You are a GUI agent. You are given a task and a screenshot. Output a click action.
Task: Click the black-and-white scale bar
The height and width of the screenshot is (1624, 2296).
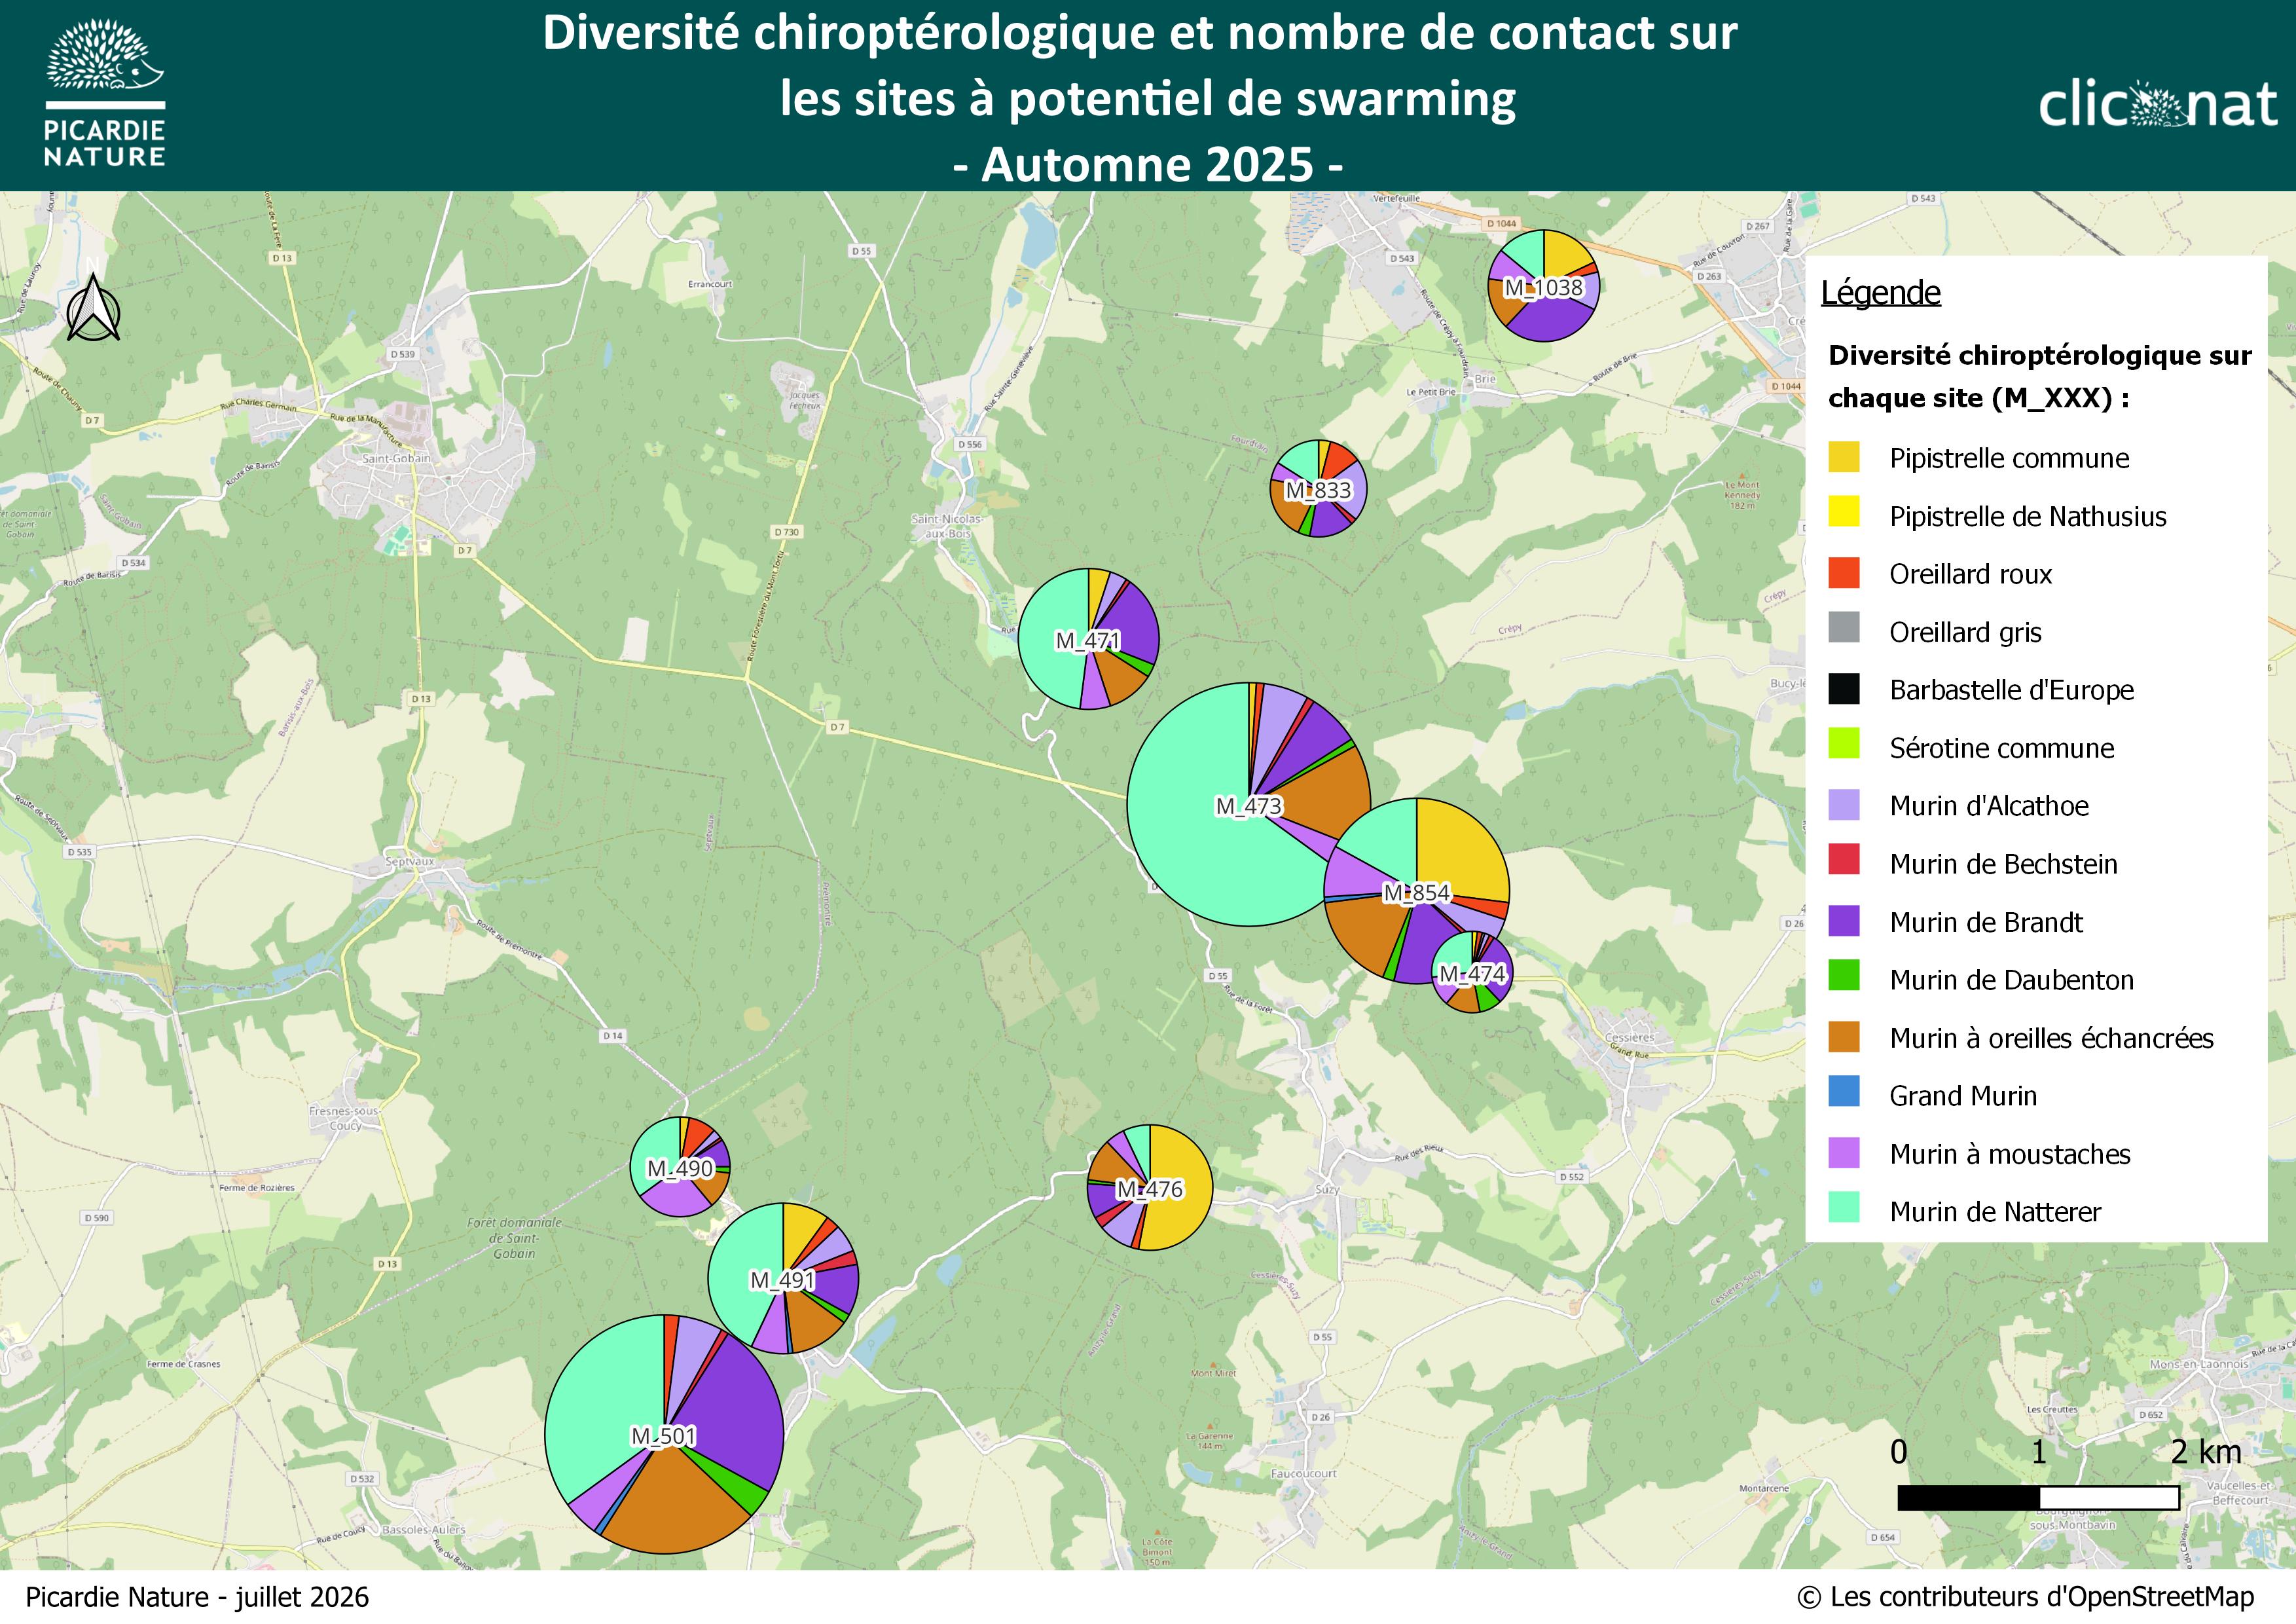(2038, 1497)
